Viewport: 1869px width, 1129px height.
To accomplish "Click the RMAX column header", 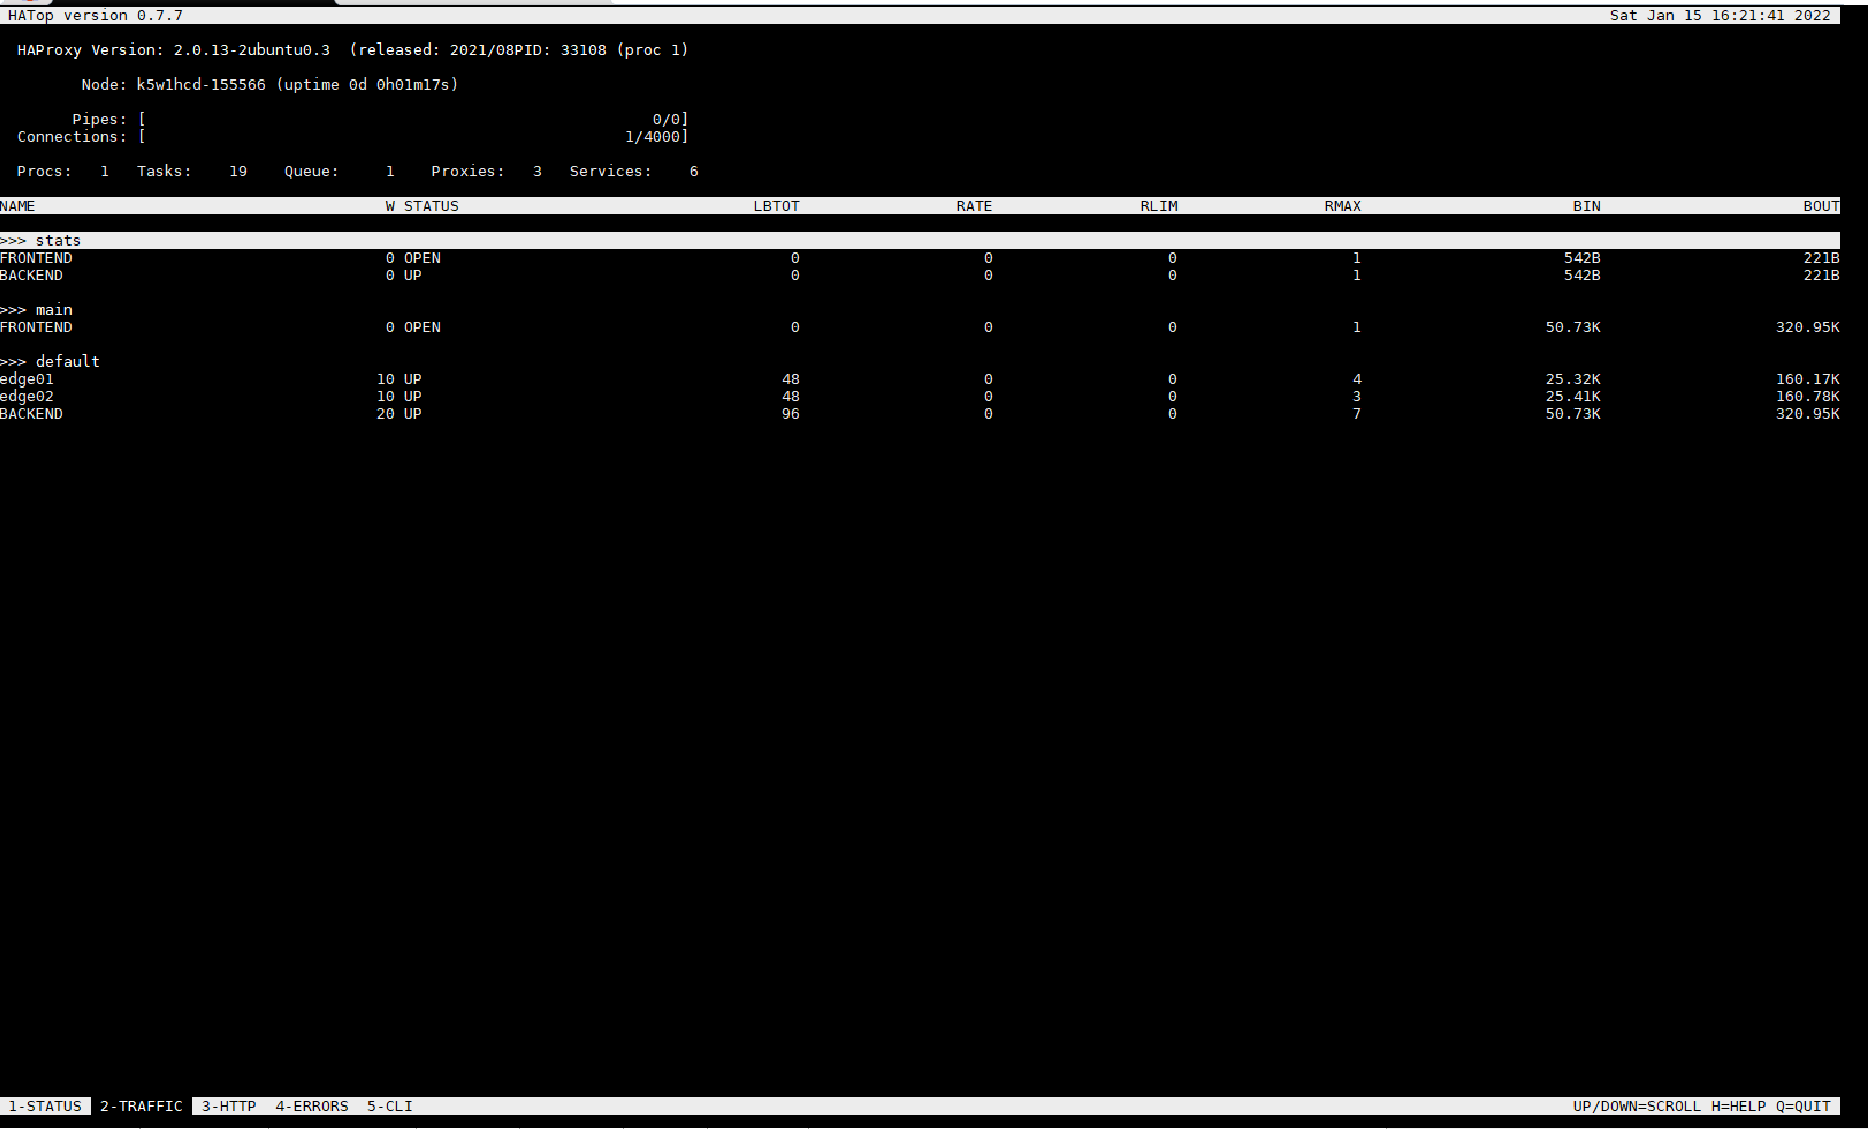I will pos(1343,206).
